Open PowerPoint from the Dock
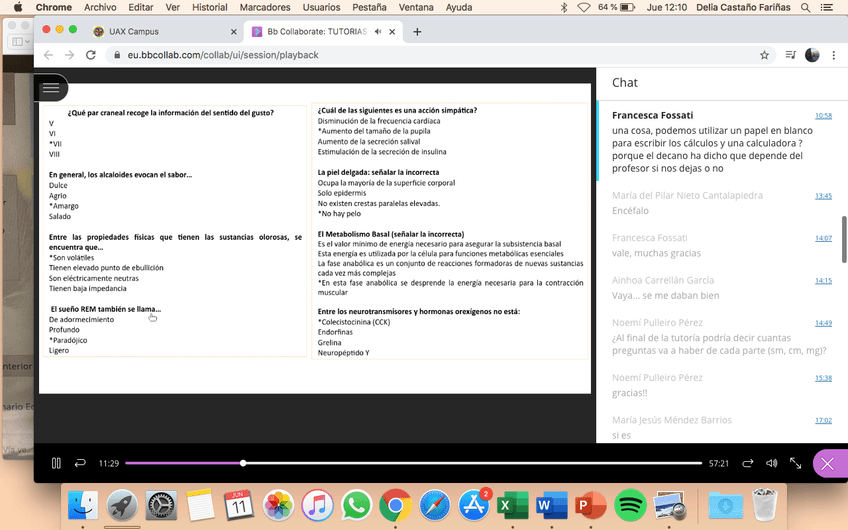The image size is (848, 530). pos(591,506)
